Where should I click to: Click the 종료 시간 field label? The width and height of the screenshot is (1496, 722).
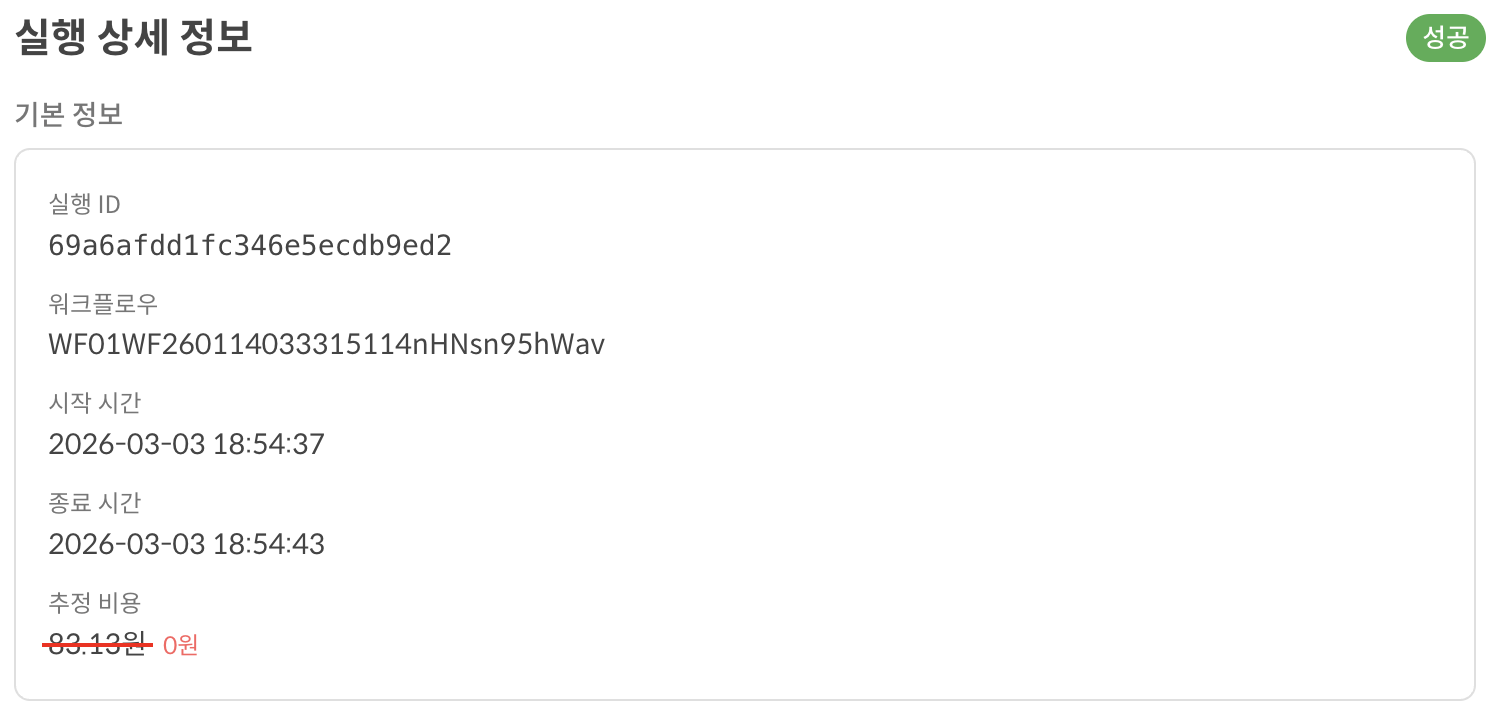(95, 502)
